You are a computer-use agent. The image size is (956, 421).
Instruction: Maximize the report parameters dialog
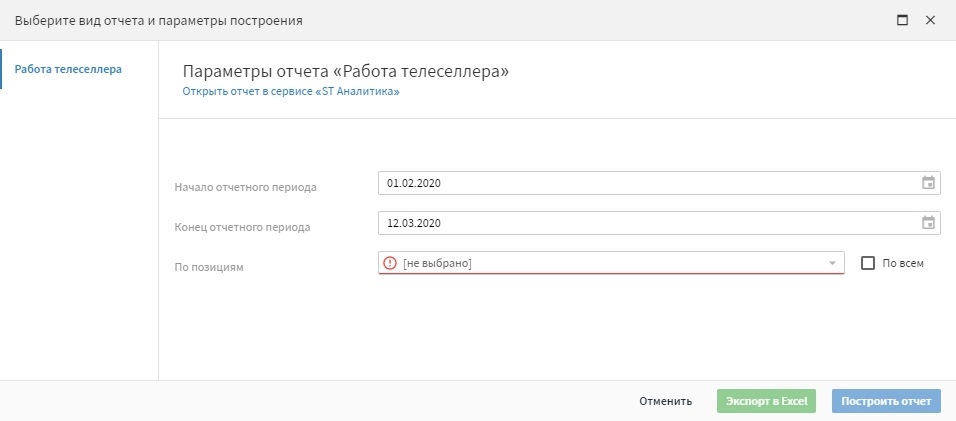[x=902, y=20]
